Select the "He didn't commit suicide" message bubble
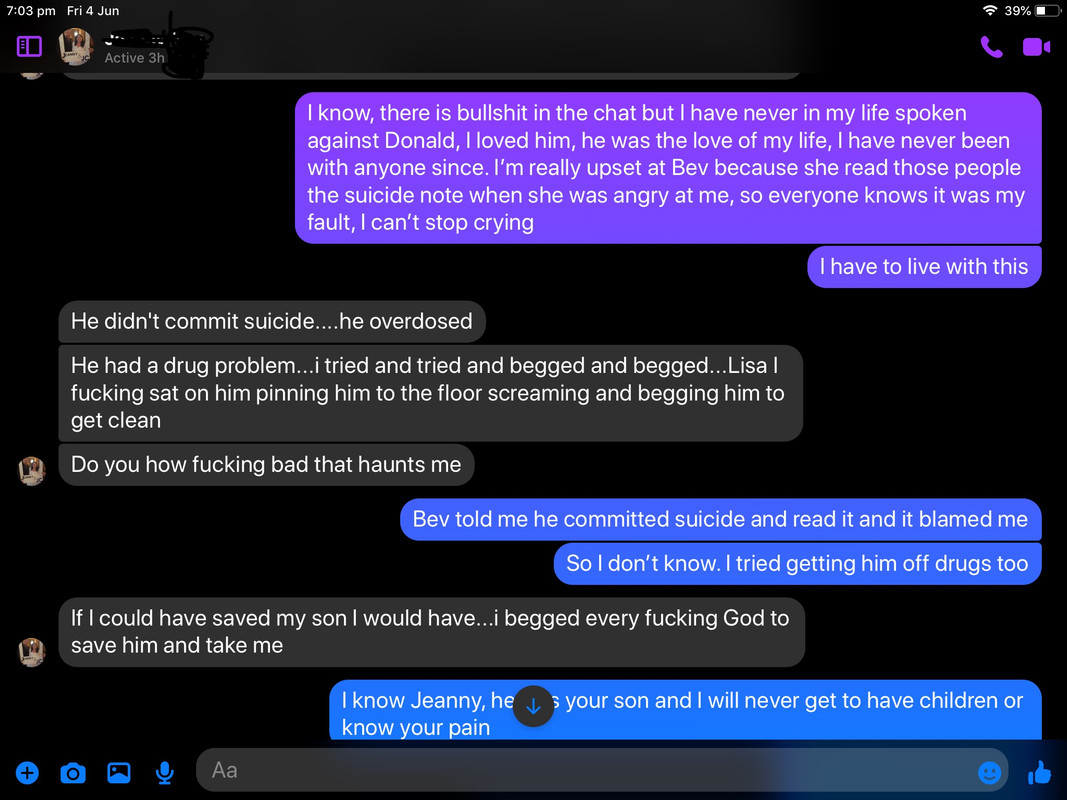 coord(272,321)
